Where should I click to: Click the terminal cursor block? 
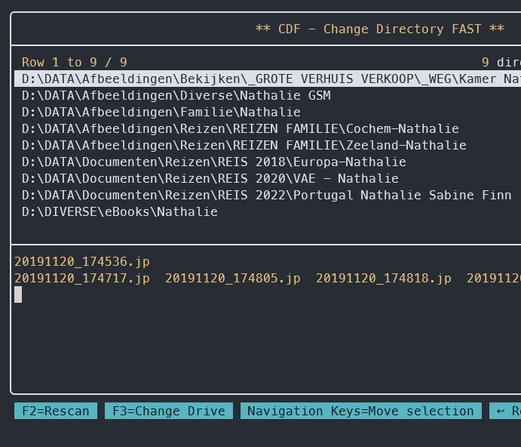click(x=18, y=295)
